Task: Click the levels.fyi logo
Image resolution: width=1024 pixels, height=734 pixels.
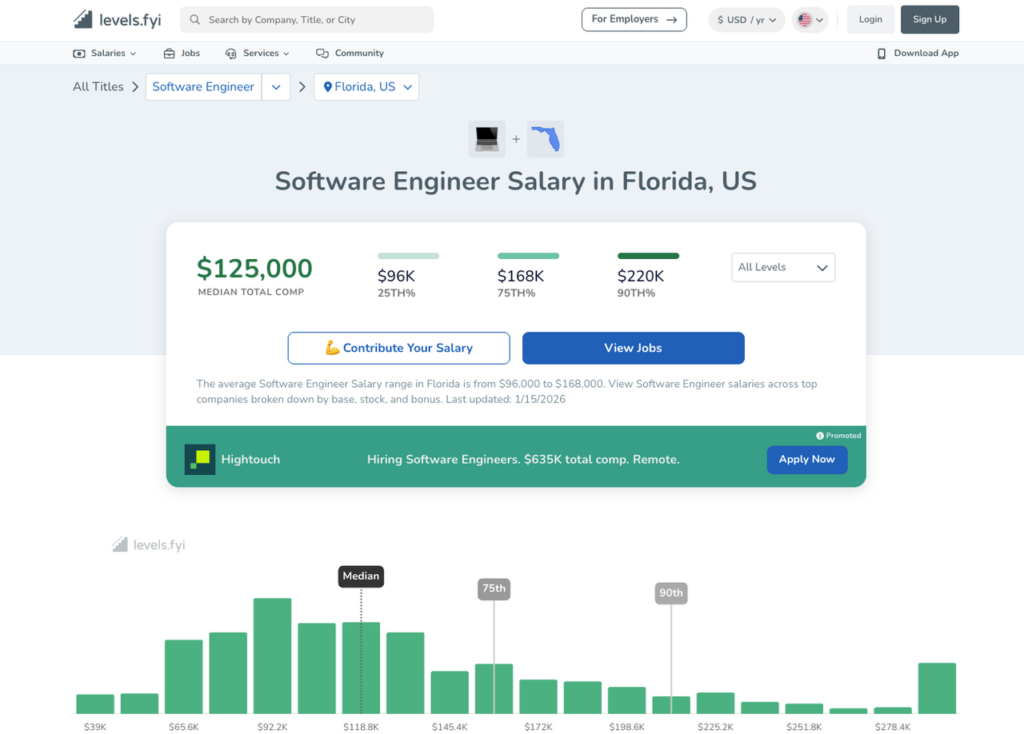Action: coord(116,18)
